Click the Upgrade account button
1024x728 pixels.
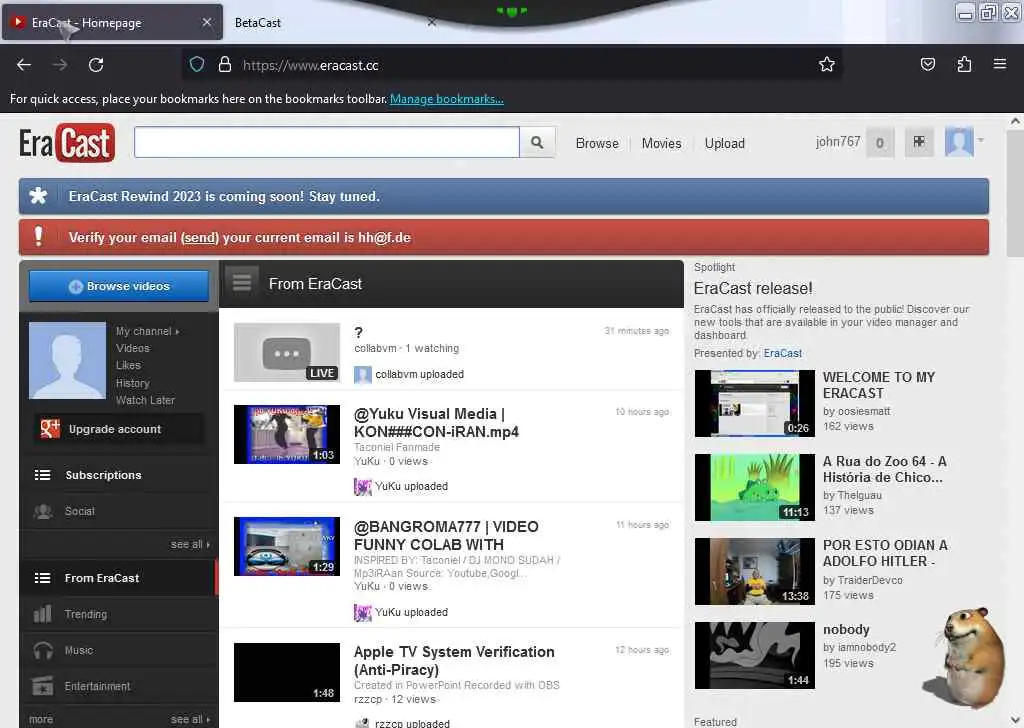click(118, 429)
